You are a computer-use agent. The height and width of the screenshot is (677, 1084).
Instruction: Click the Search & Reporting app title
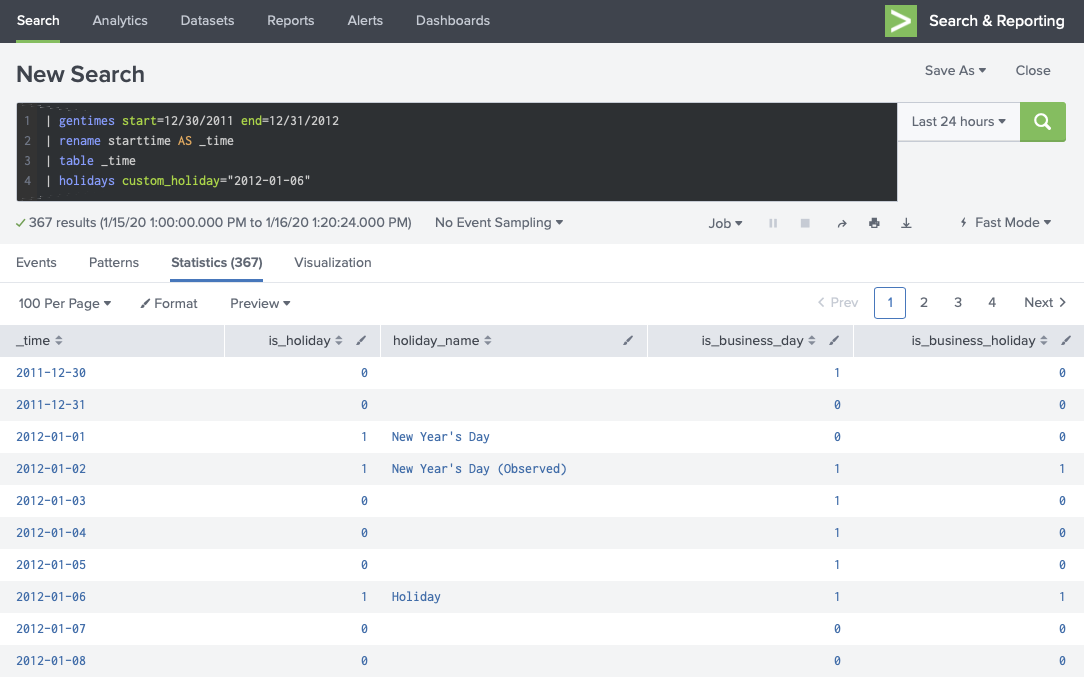click(996, 21)
